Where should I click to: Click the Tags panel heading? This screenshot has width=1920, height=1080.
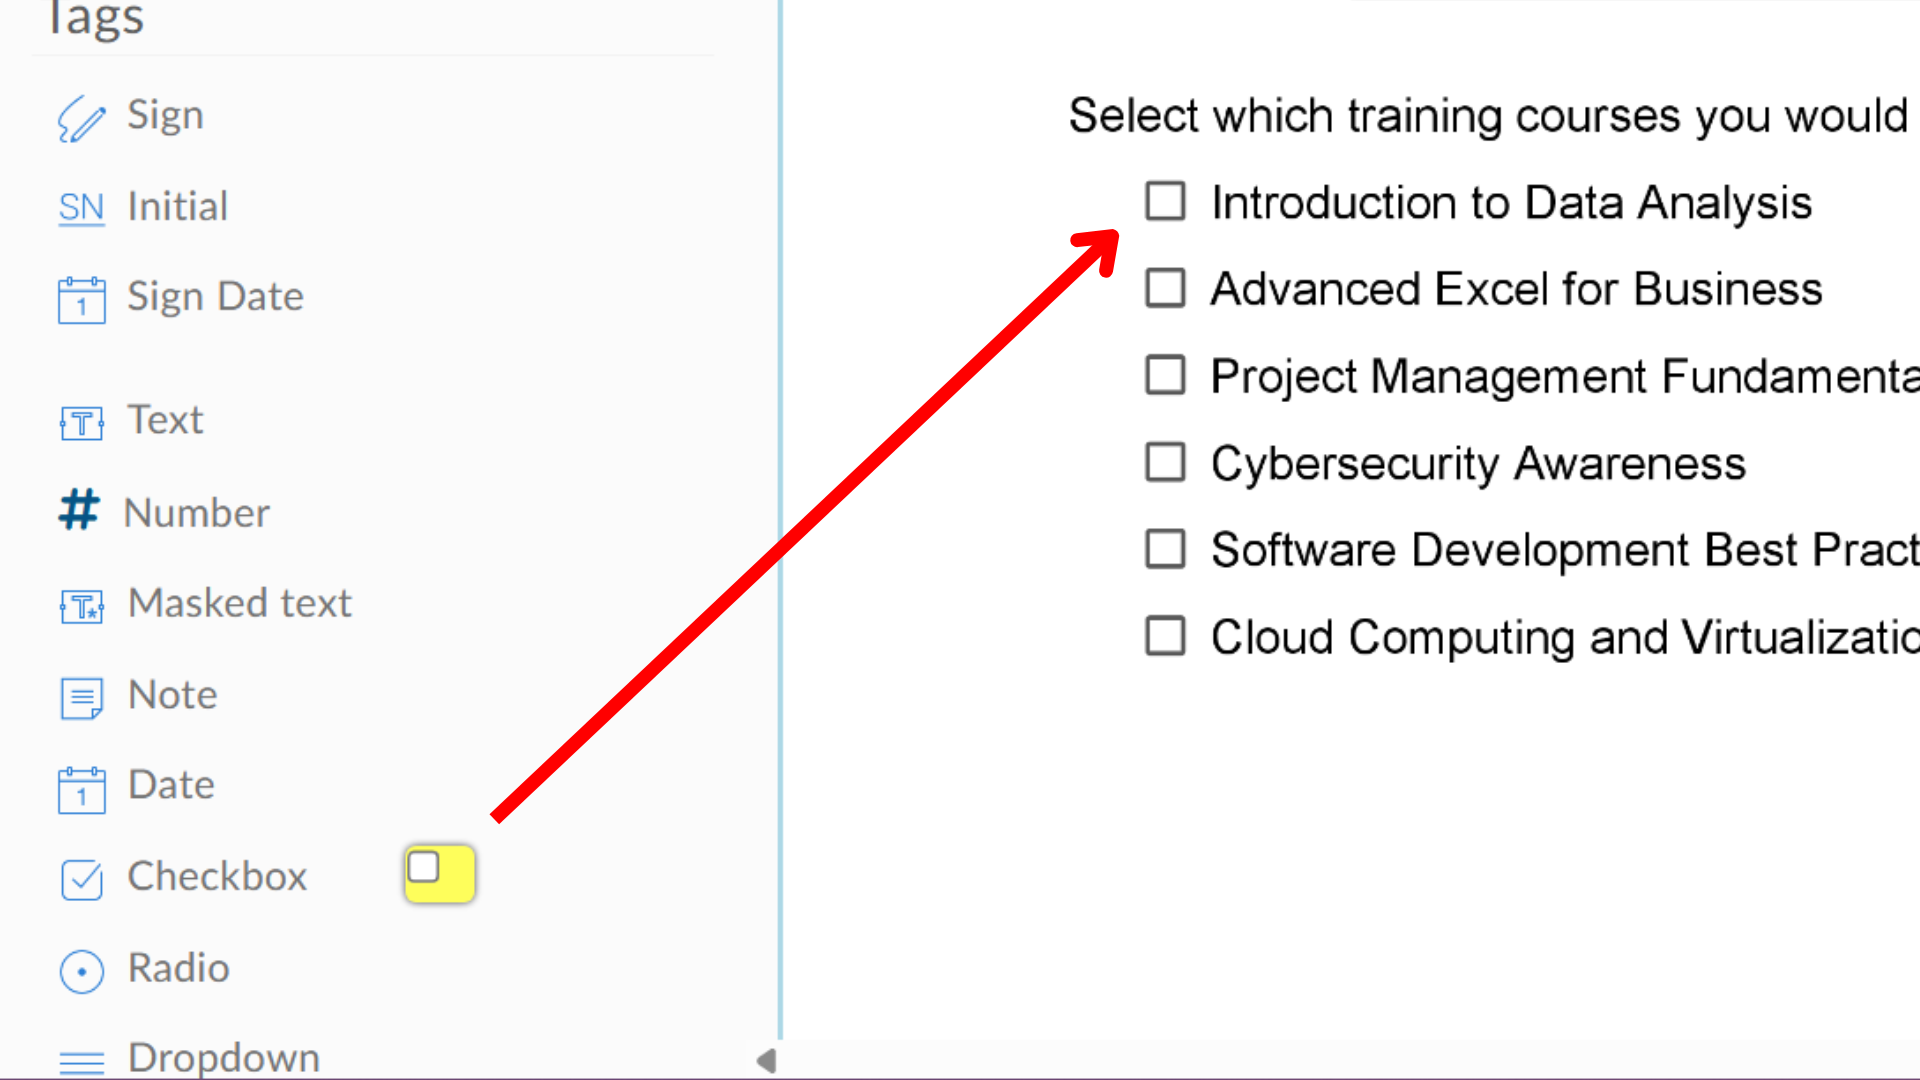[94, 18]
